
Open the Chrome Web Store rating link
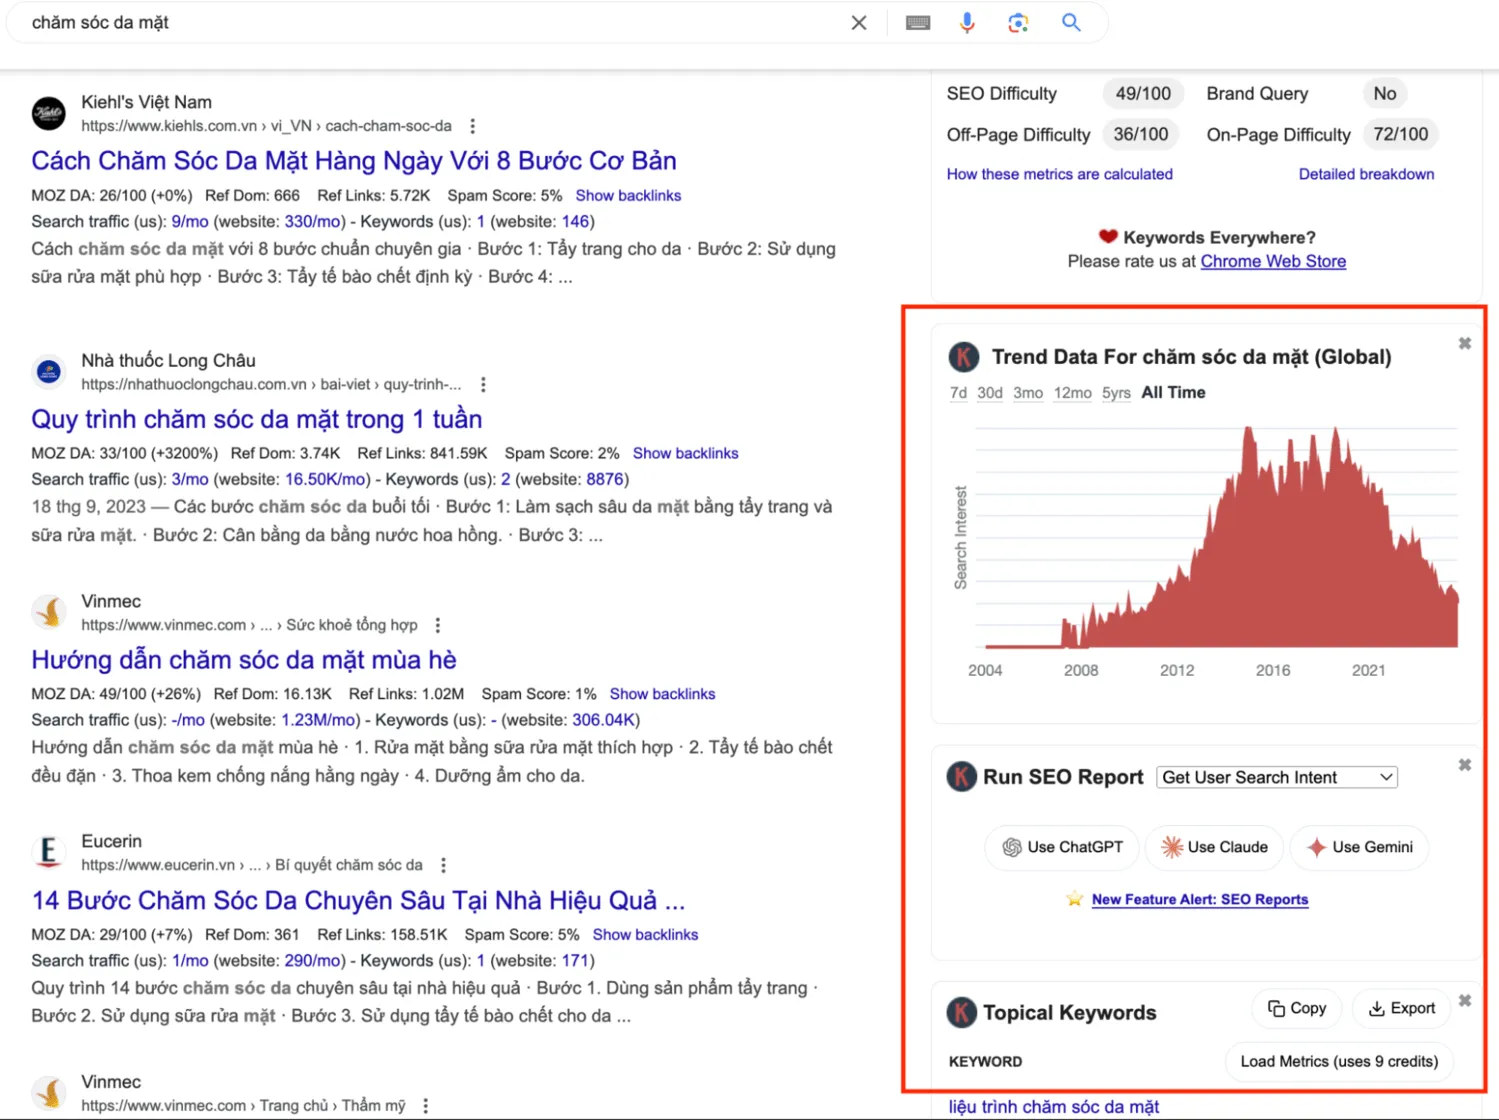1273,261
